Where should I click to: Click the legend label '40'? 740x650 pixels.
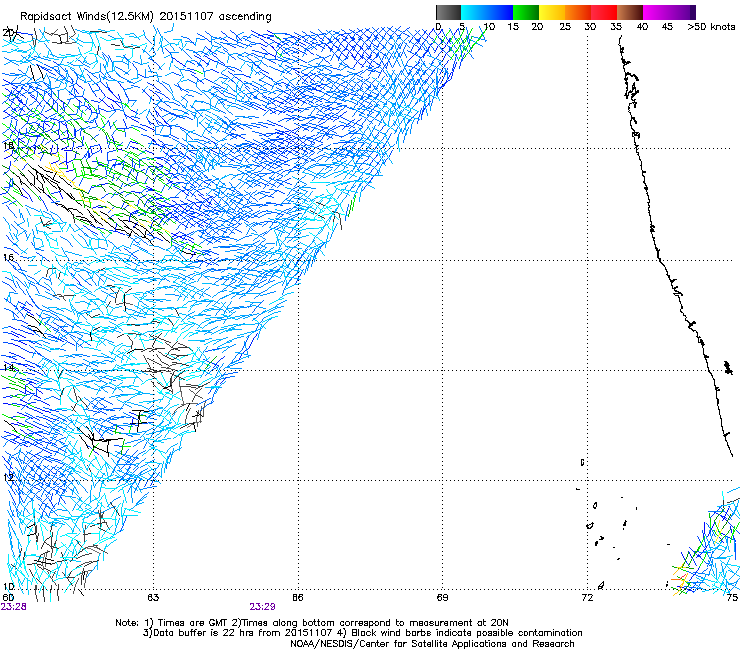click(642, 27)
